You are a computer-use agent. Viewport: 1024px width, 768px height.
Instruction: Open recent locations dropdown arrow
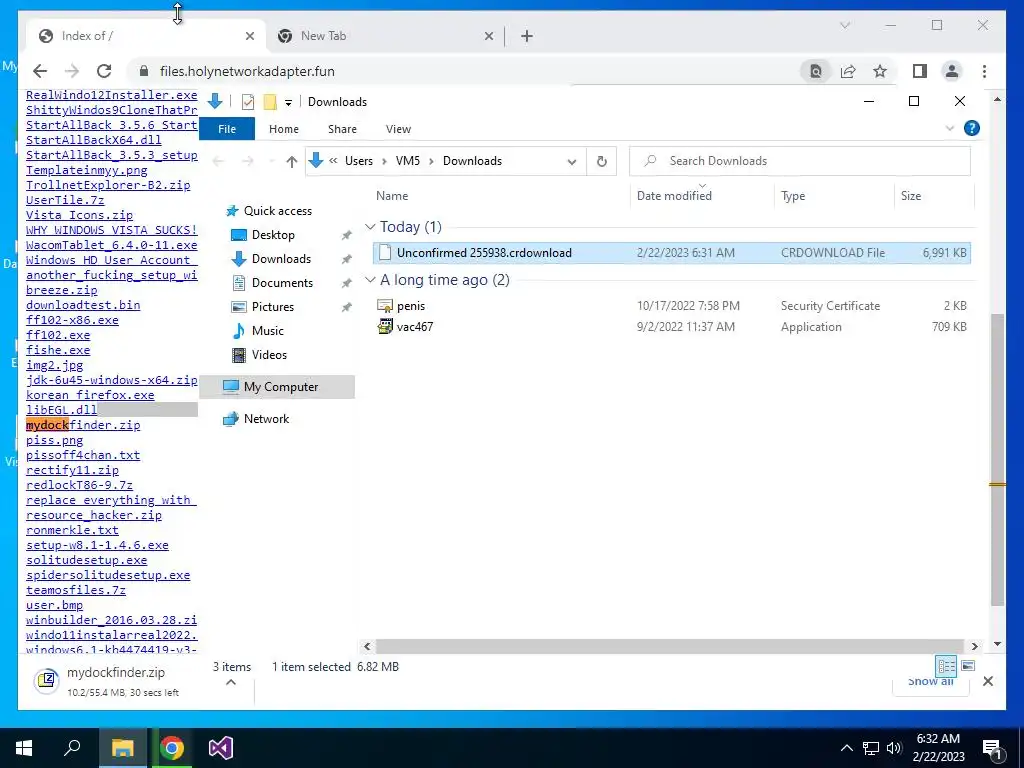click(271, 161)
